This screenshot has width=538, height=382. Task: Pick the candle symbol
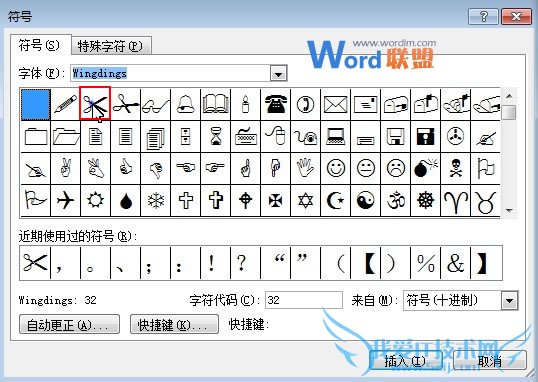click(x=245, y=104)
